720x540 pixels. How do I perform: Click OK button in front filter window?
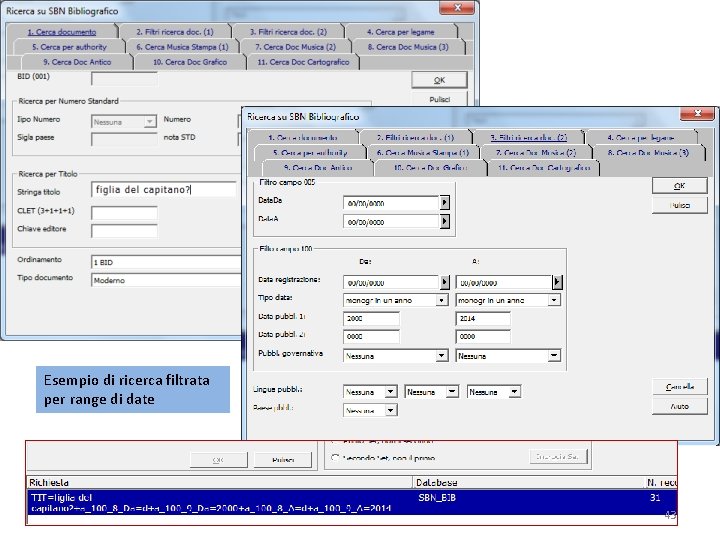[x=680, y=186]
